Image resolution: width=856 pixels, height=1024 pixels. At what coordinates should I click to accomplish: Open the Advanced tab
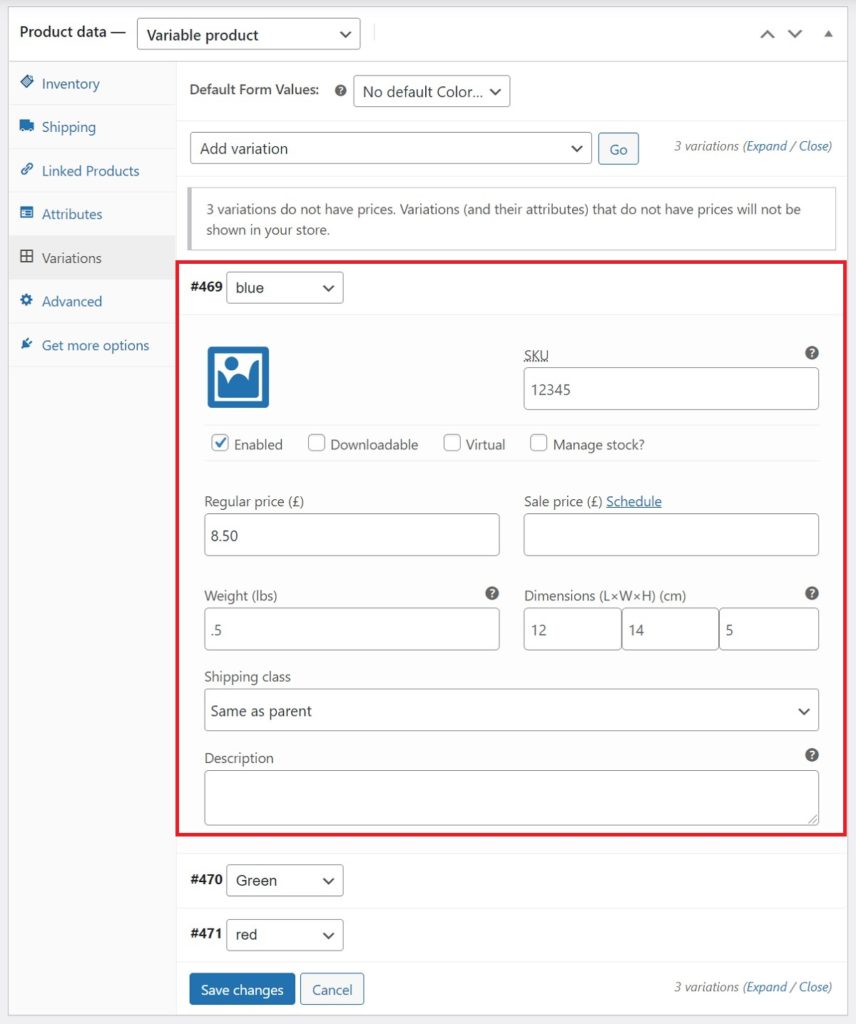(92, 301)
